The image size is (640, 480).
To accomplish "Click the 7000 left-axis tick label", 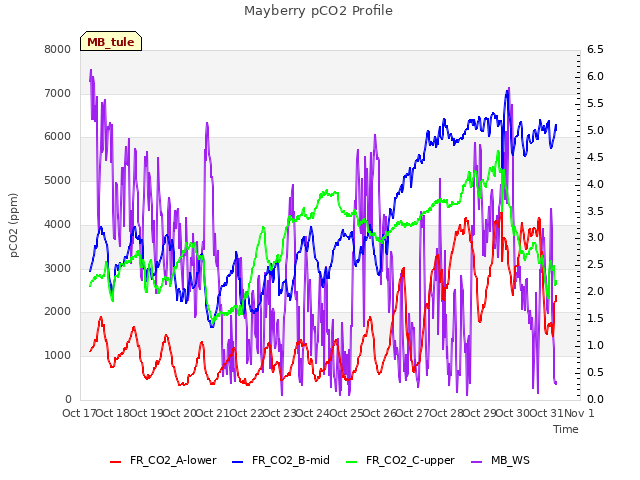I will 58,93.
